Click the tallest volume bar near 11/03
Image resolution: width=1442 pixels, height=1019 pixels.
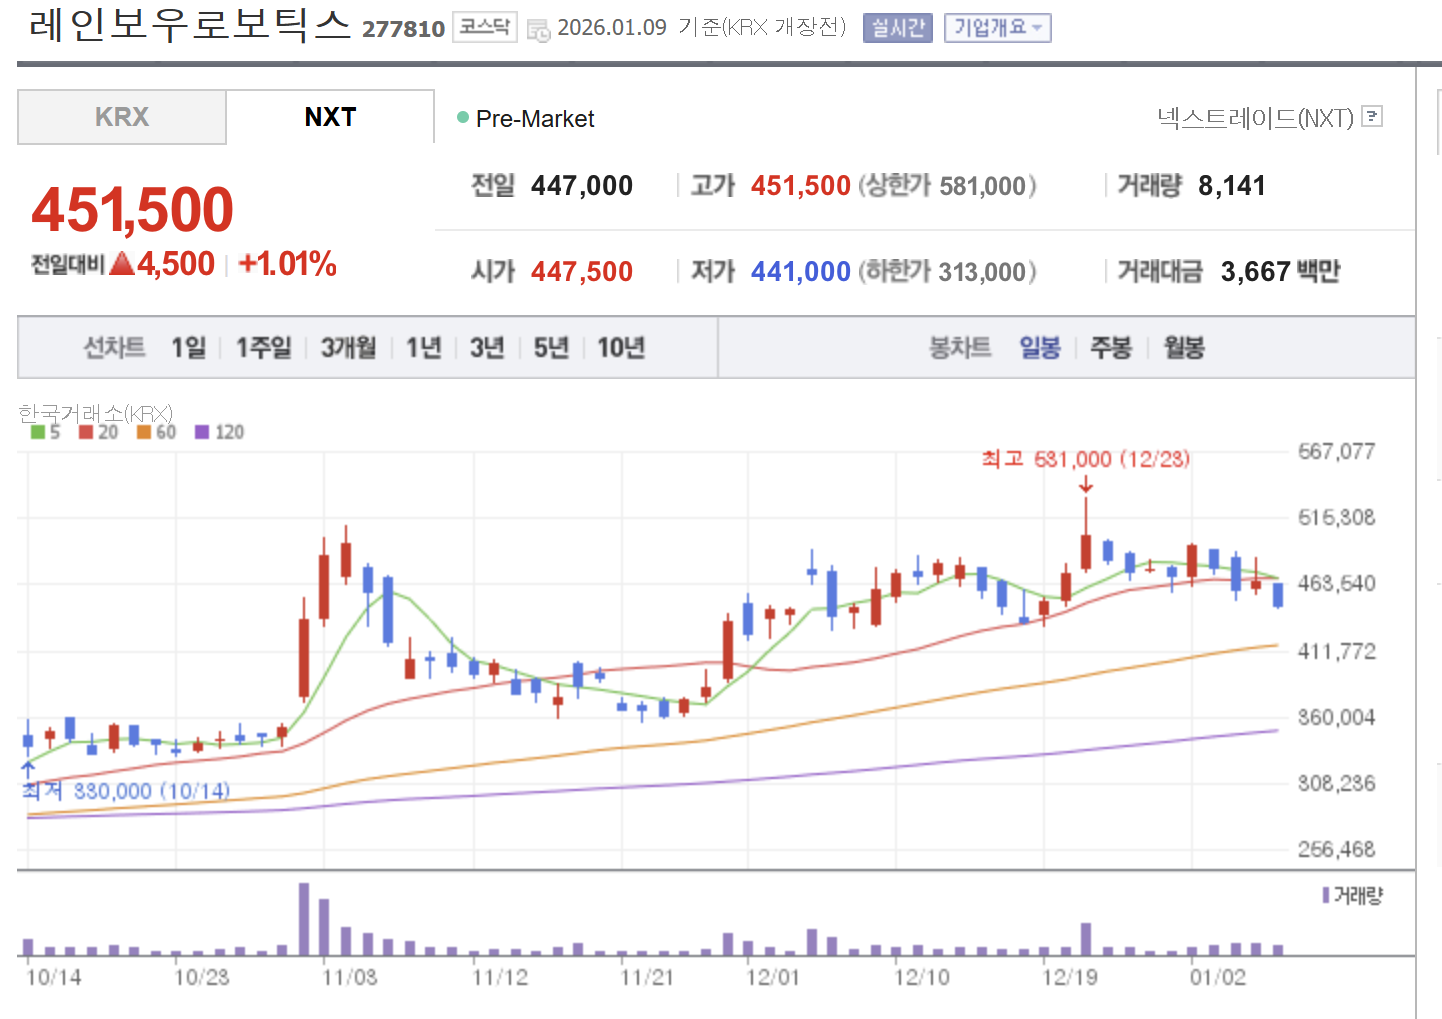pos(304,919)
